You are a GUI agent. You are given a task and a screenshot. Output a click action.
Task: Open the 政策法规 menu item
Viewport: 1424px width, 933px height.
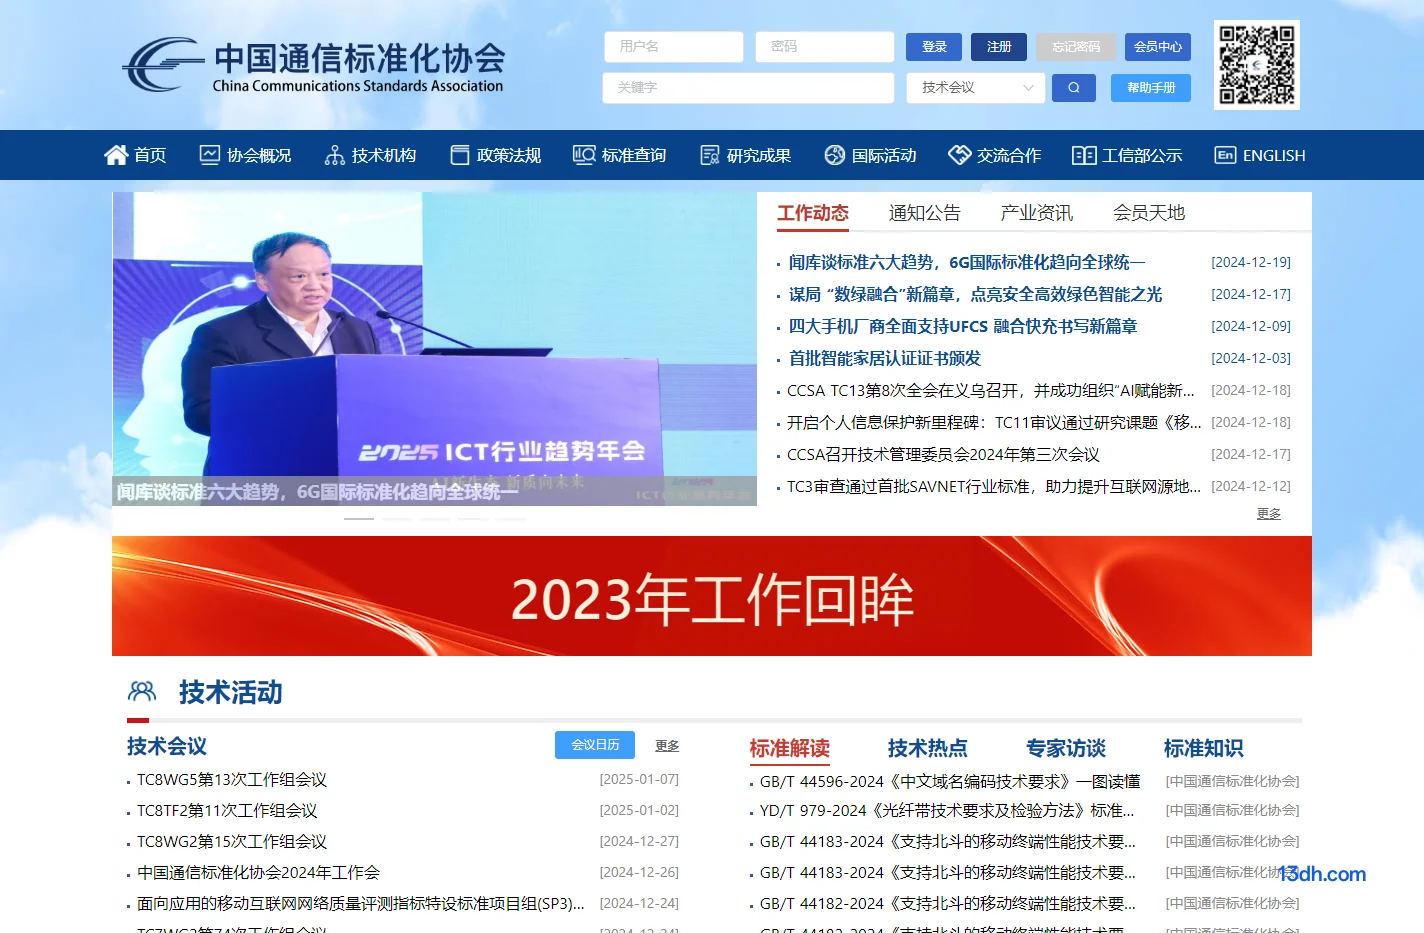(509, 155)
